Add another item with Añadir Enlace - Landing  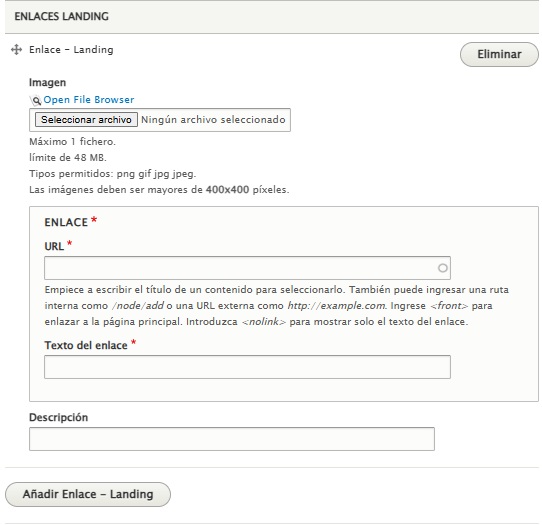(x=88, y=494)
